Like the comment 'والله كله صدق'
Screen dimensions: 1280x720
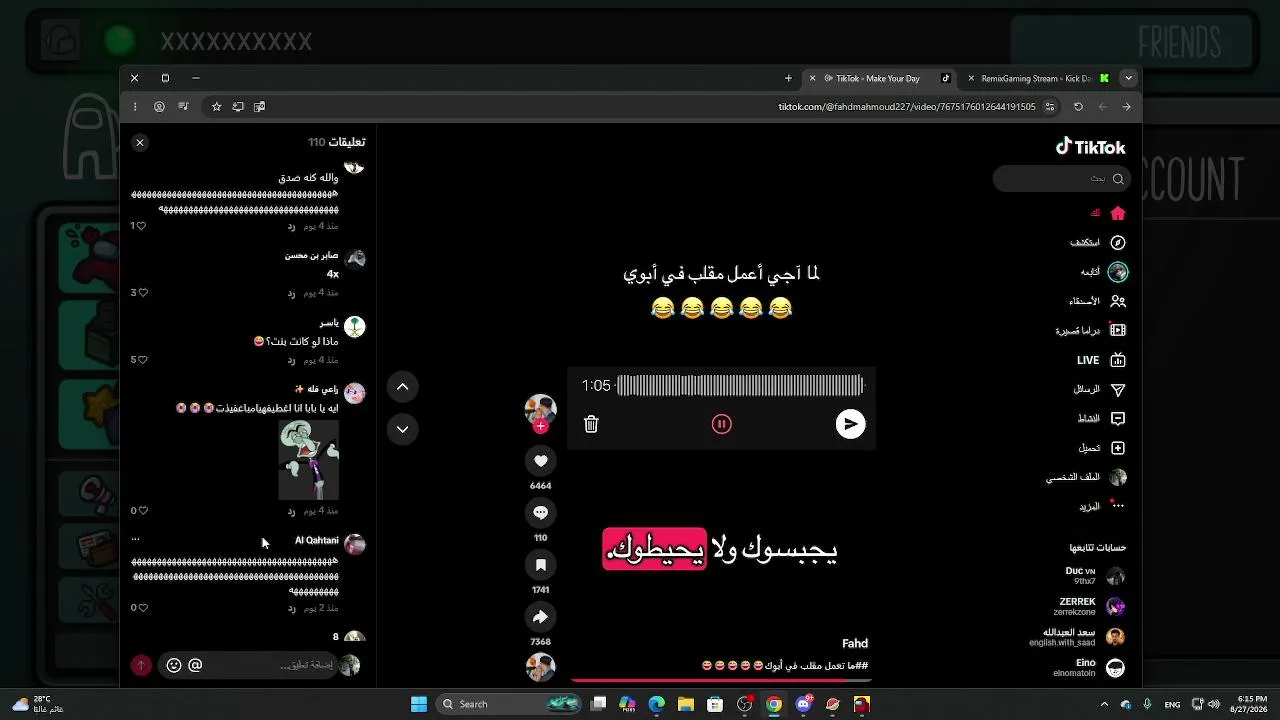coord(142,226)
